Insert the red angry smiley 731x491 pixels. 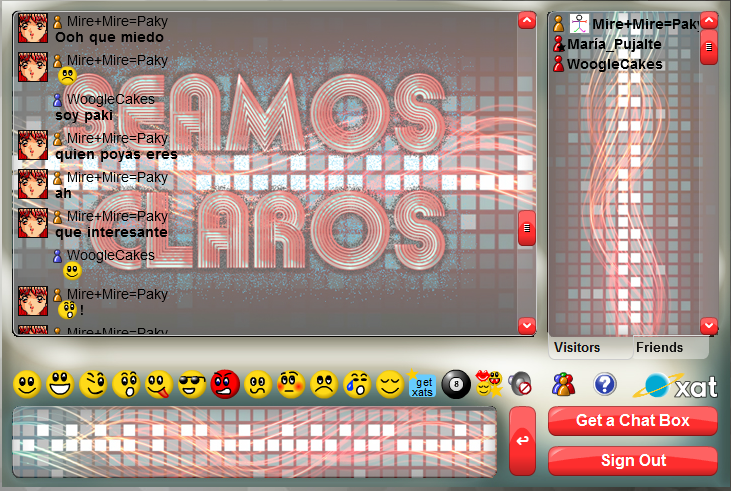(x=225, y=384)
